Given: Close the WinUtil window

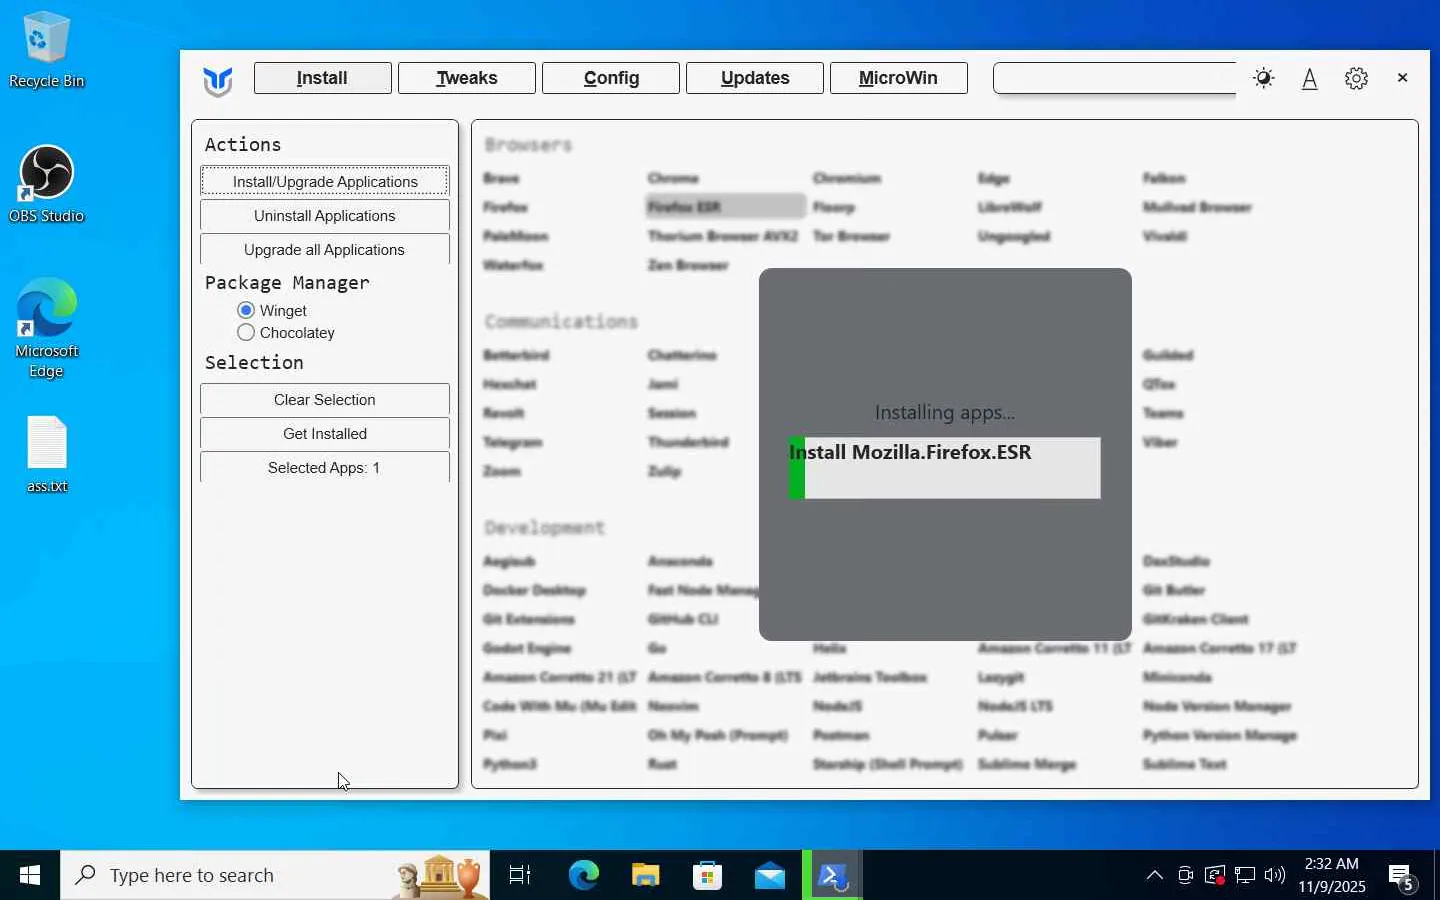Looking at the screenshot, I should click(1402, 78).
